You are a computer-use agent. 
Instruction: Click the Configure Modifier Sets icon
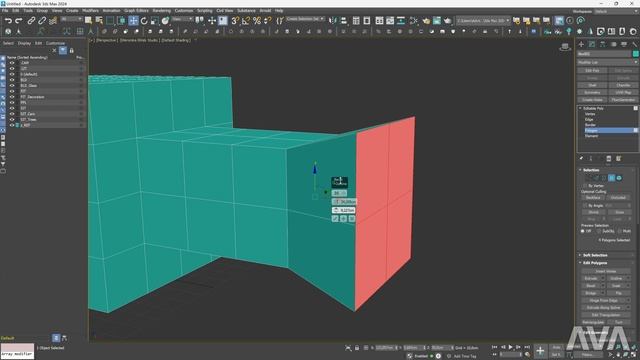619,159
